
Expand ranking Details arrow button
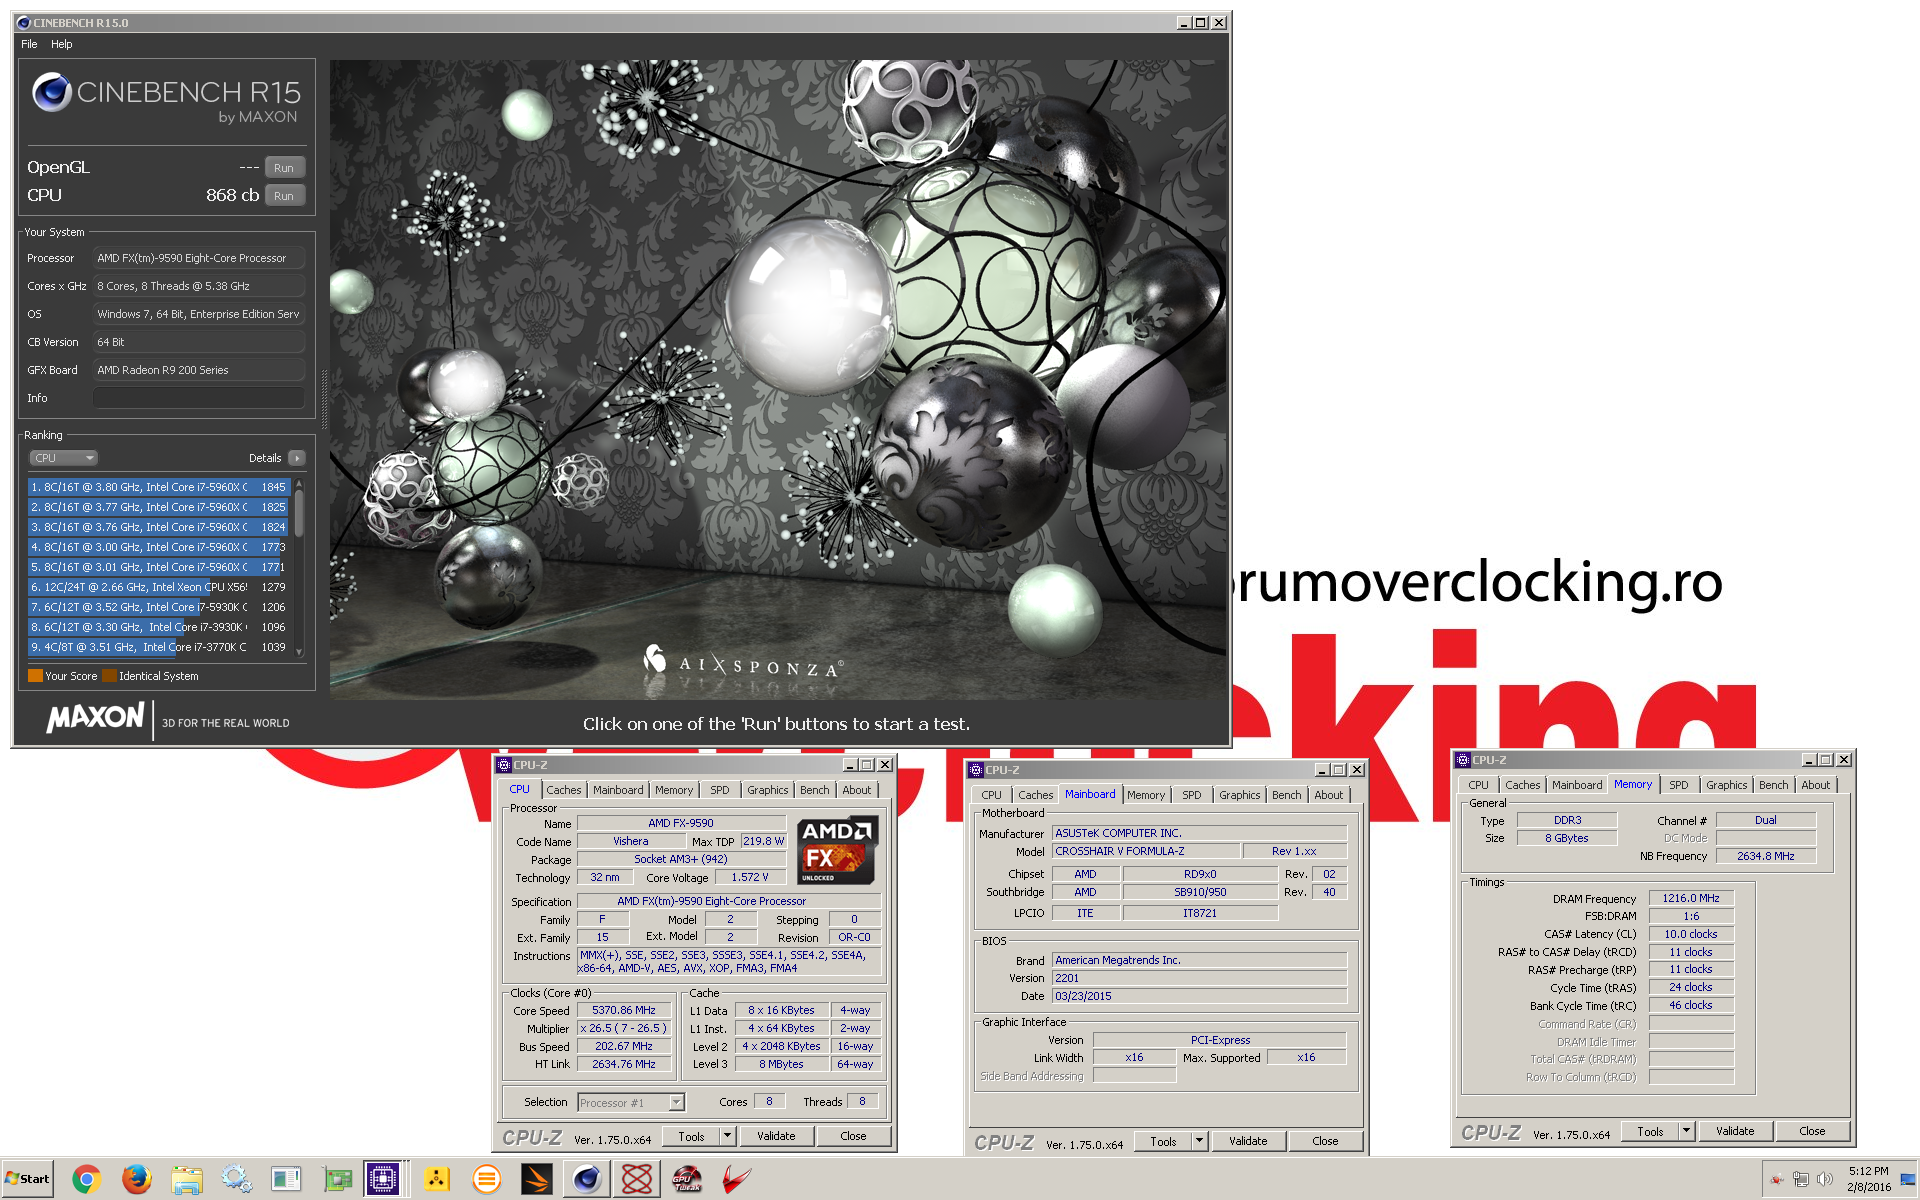click(x=297, y=458)
